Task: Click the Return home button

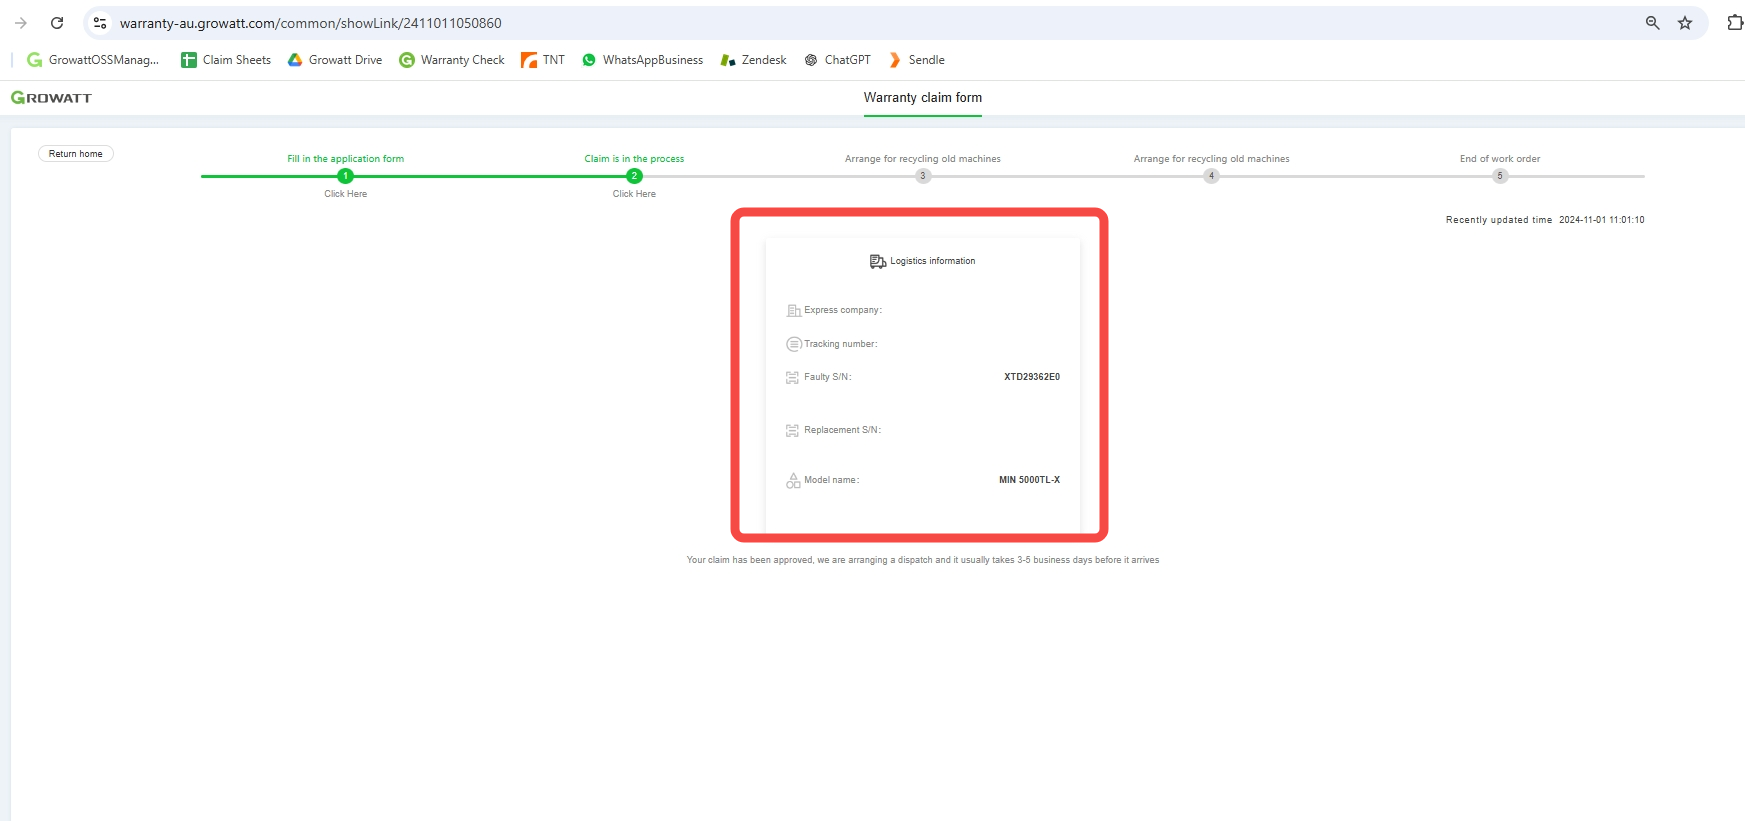Action: click(76, 154)
